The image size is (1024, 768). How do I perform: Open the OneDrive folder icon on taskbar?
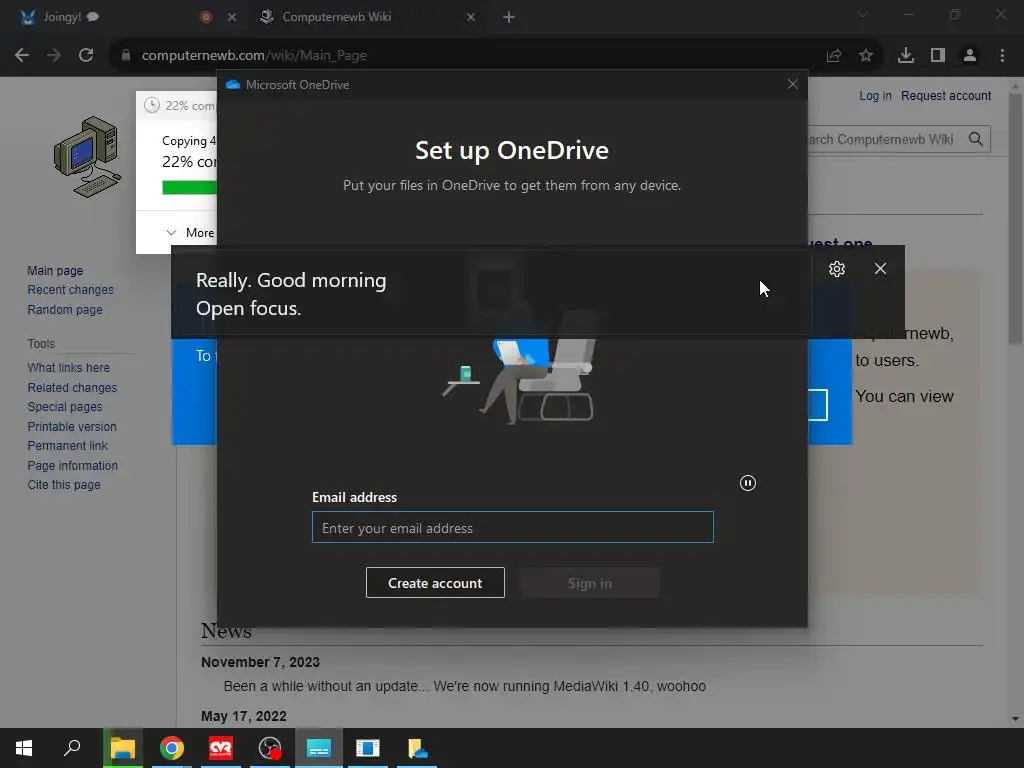click(417, 748)
